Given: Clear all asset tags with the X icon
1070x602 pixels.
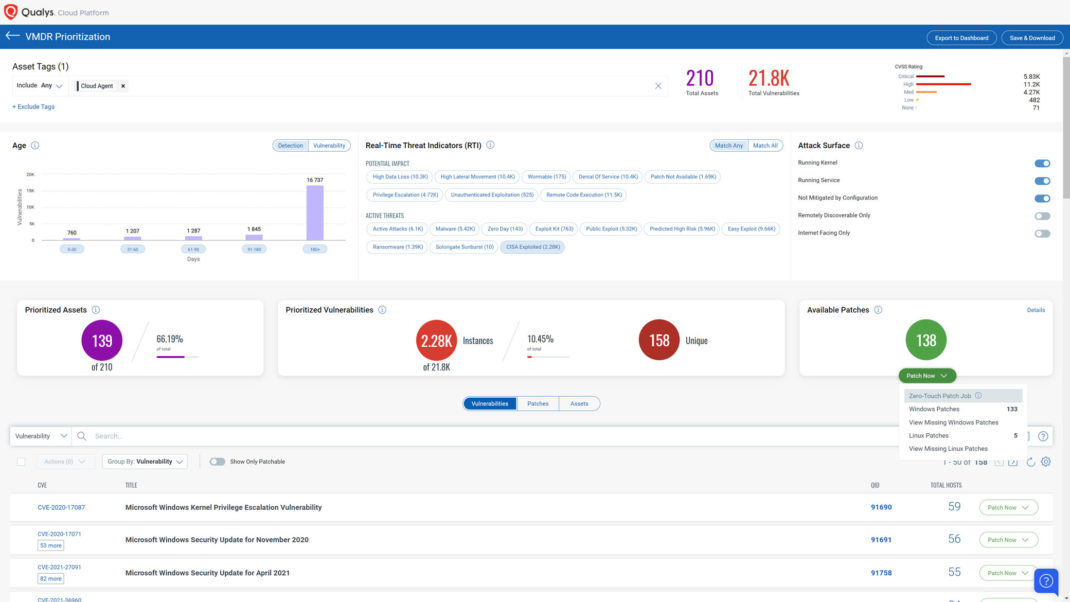Looking at the screenshot, I should tap(658, 86).
